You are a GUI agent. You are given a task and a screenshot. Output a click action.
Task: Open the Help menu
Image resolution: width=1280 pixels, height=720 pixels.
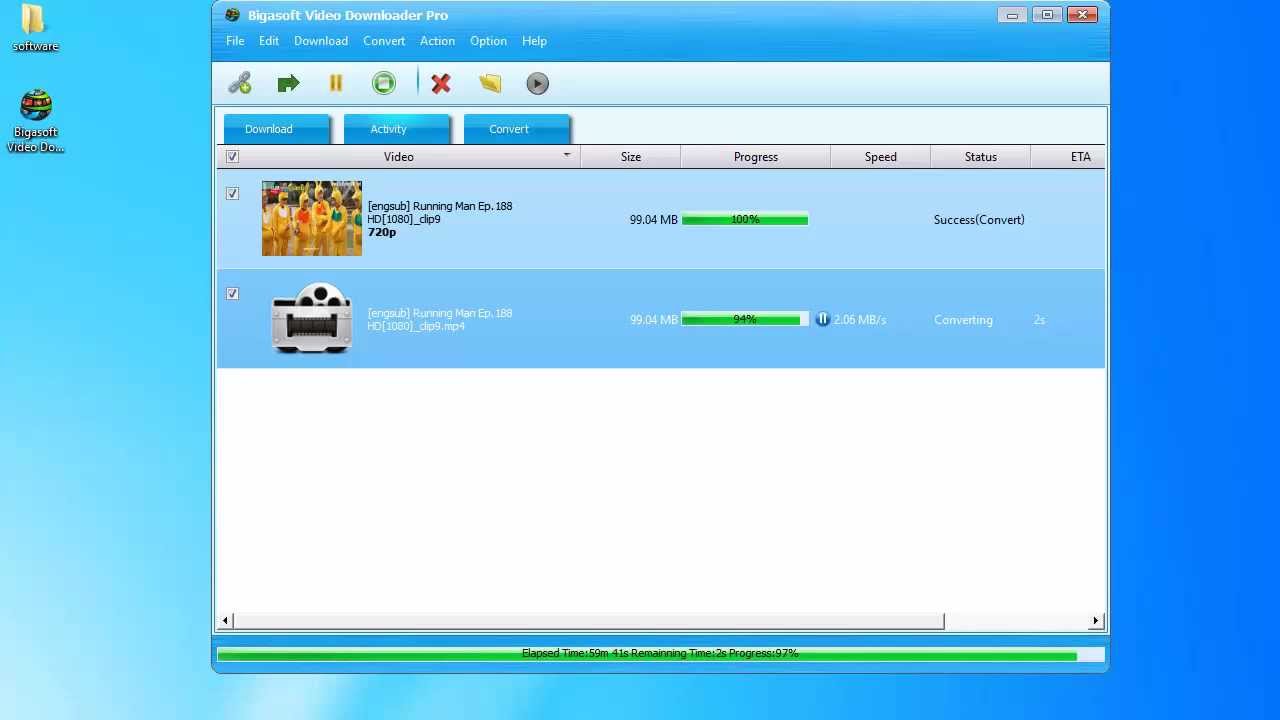534,41
